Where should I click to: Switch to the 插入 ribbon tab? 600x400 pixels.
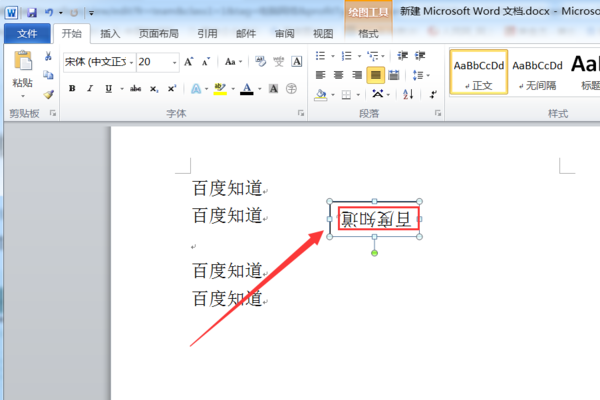tap(110, 34)
